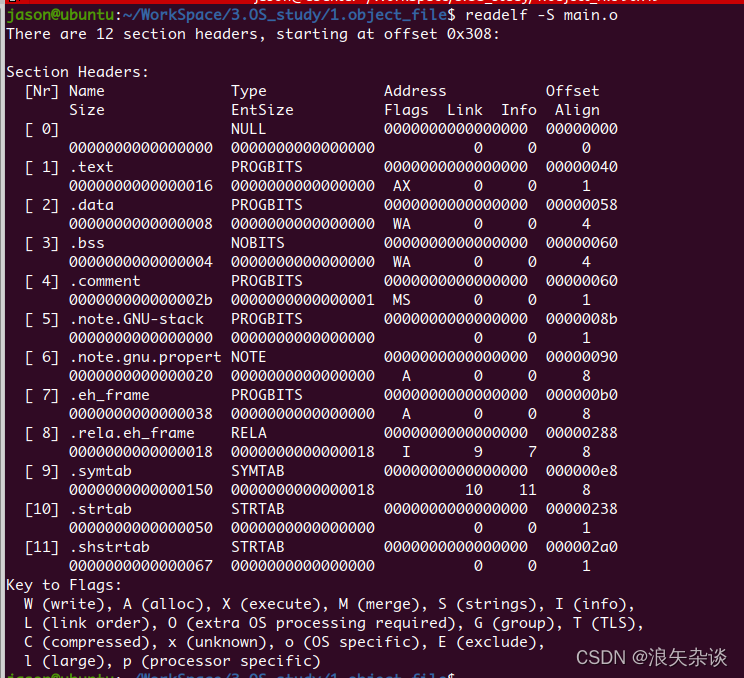Image resolution: width=744 pixels, height=678 pixels.
Task: Click the offset value '000000b0'
Action: click(x=582, y=395)
